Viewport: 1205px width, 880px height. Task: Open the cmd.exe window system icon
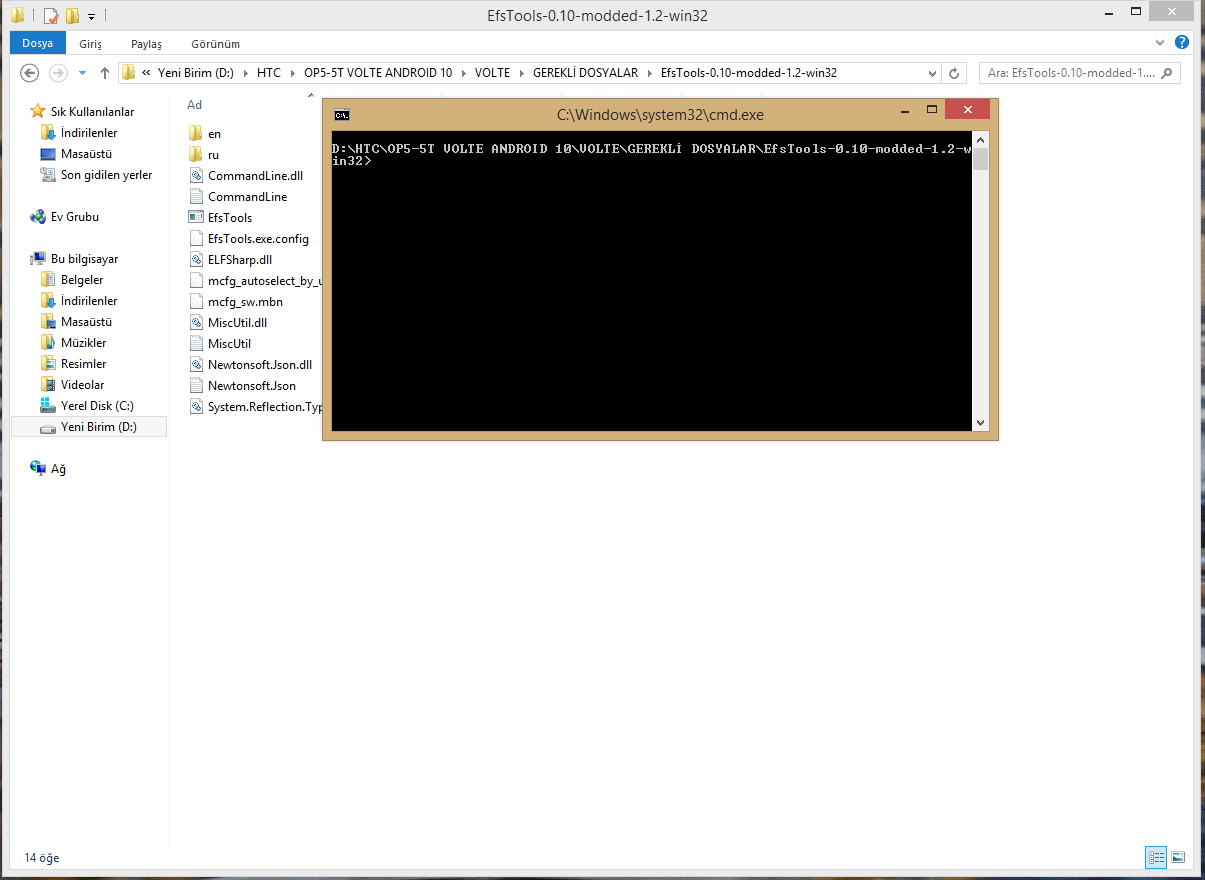point(341,114)
